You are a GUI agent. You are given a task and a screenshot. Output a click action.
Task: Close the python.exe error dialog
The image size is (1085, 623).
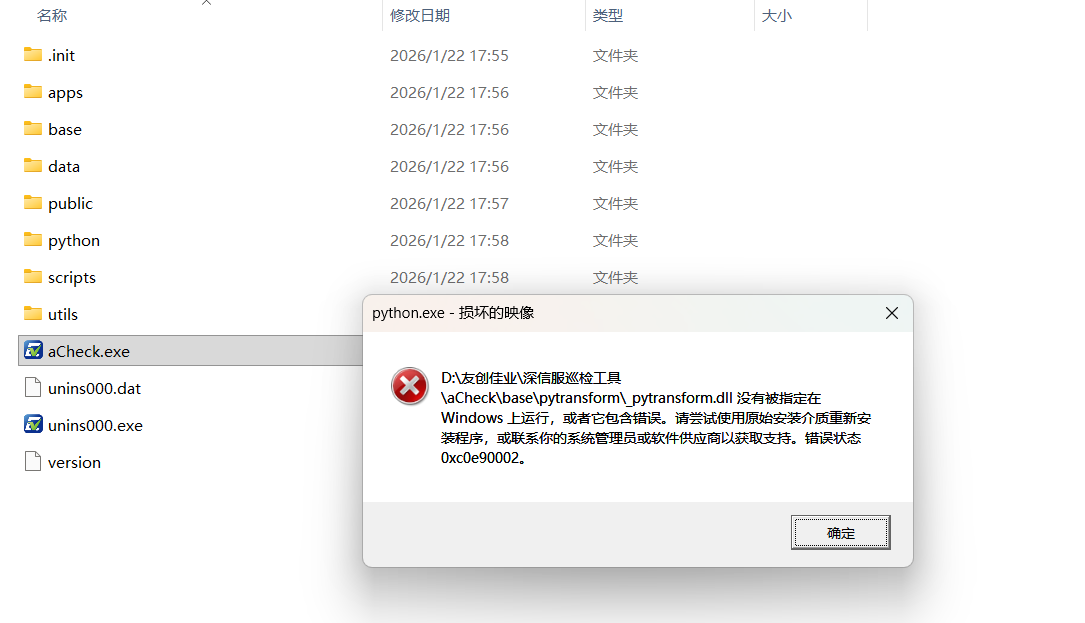click(x=892, y=313)
